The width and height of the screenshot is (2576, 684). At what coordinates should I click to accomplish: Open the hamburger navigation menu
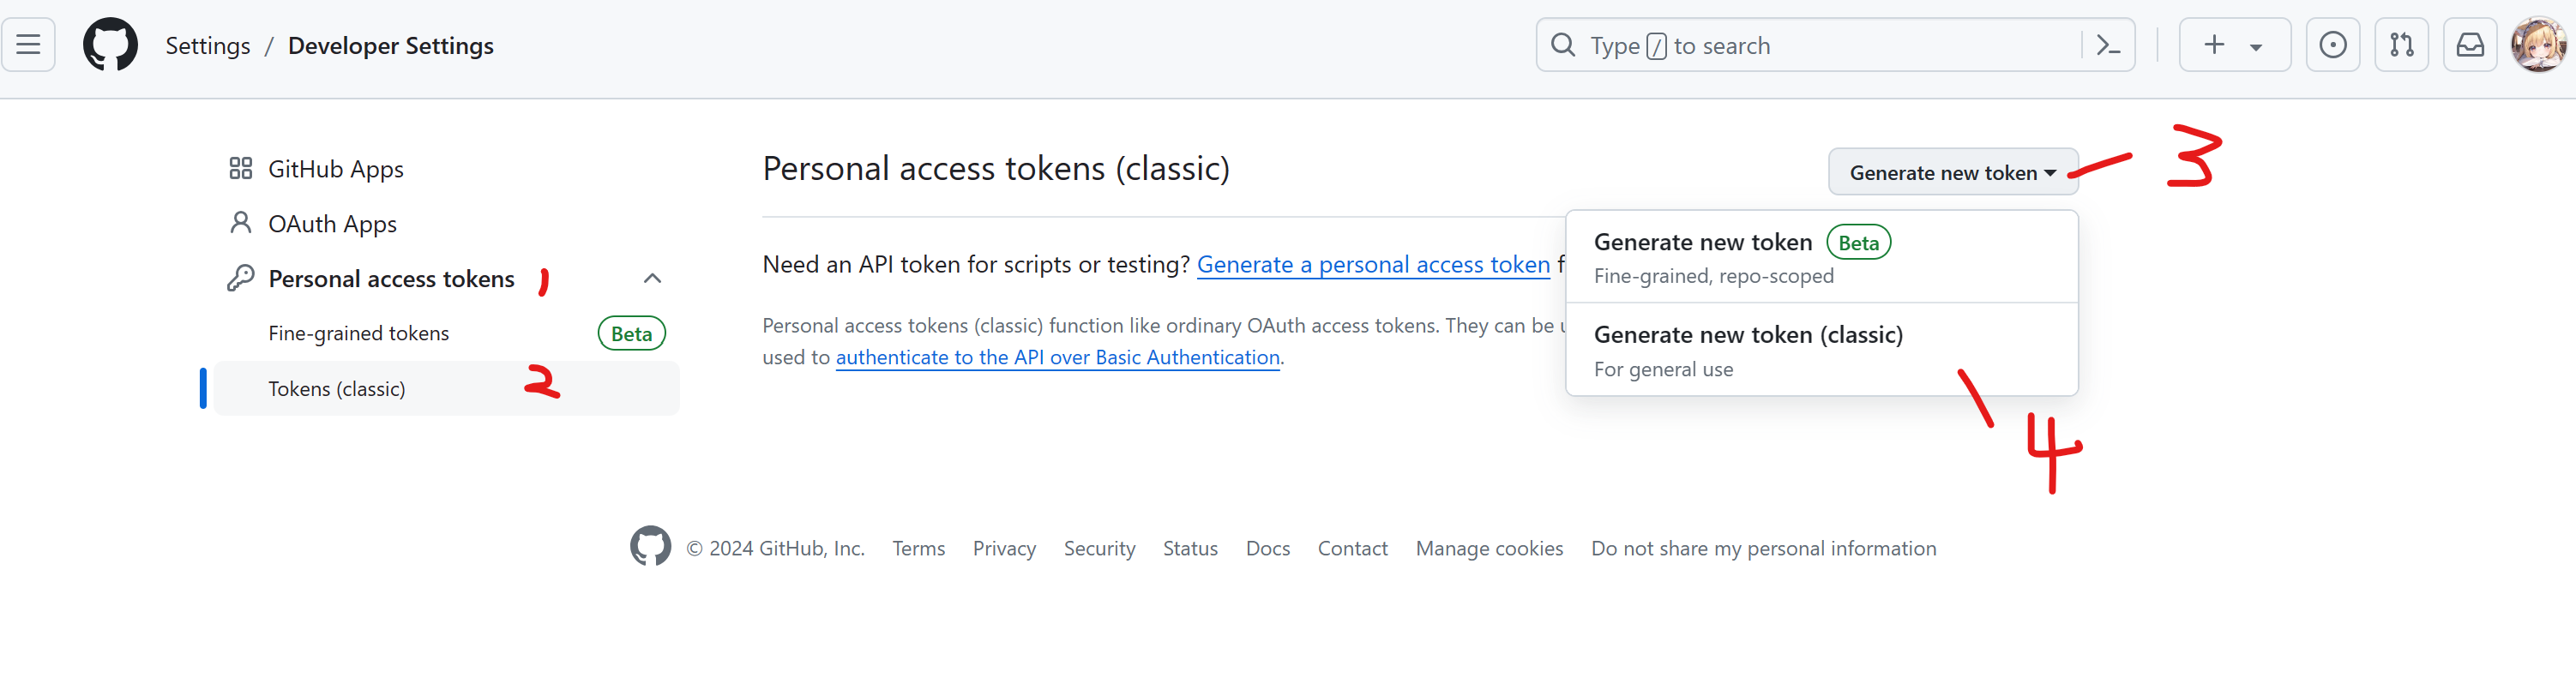pyautogui.click(x=28, y=45)
